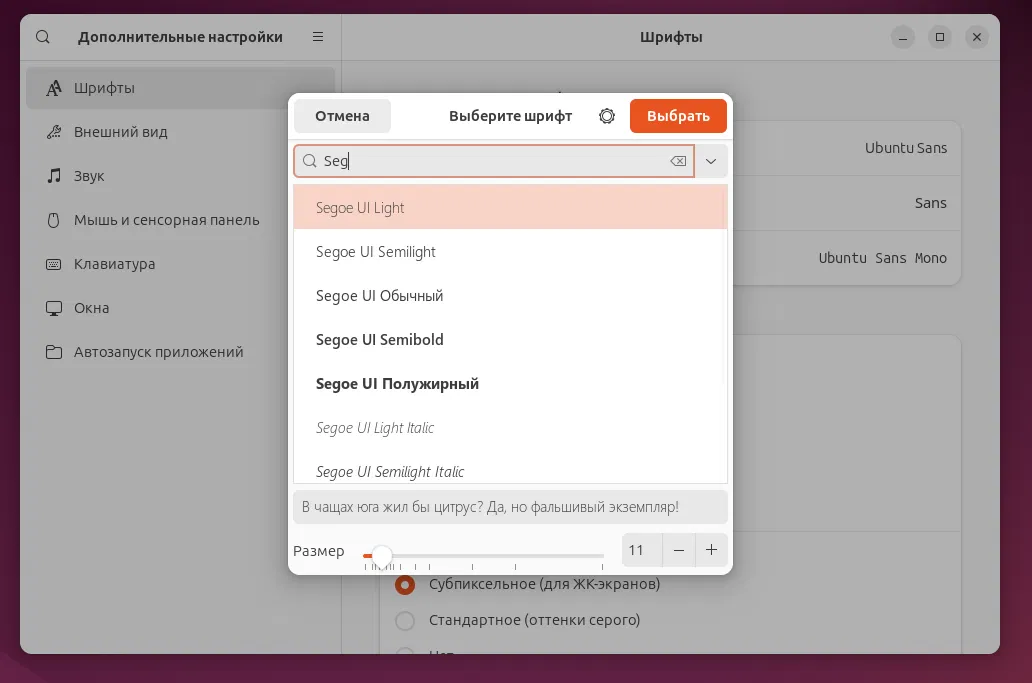This screenshot has width=1032, height=683.
Task: Open the hamburger menu in Tweaks sidebar header
Action: point(318,37)
